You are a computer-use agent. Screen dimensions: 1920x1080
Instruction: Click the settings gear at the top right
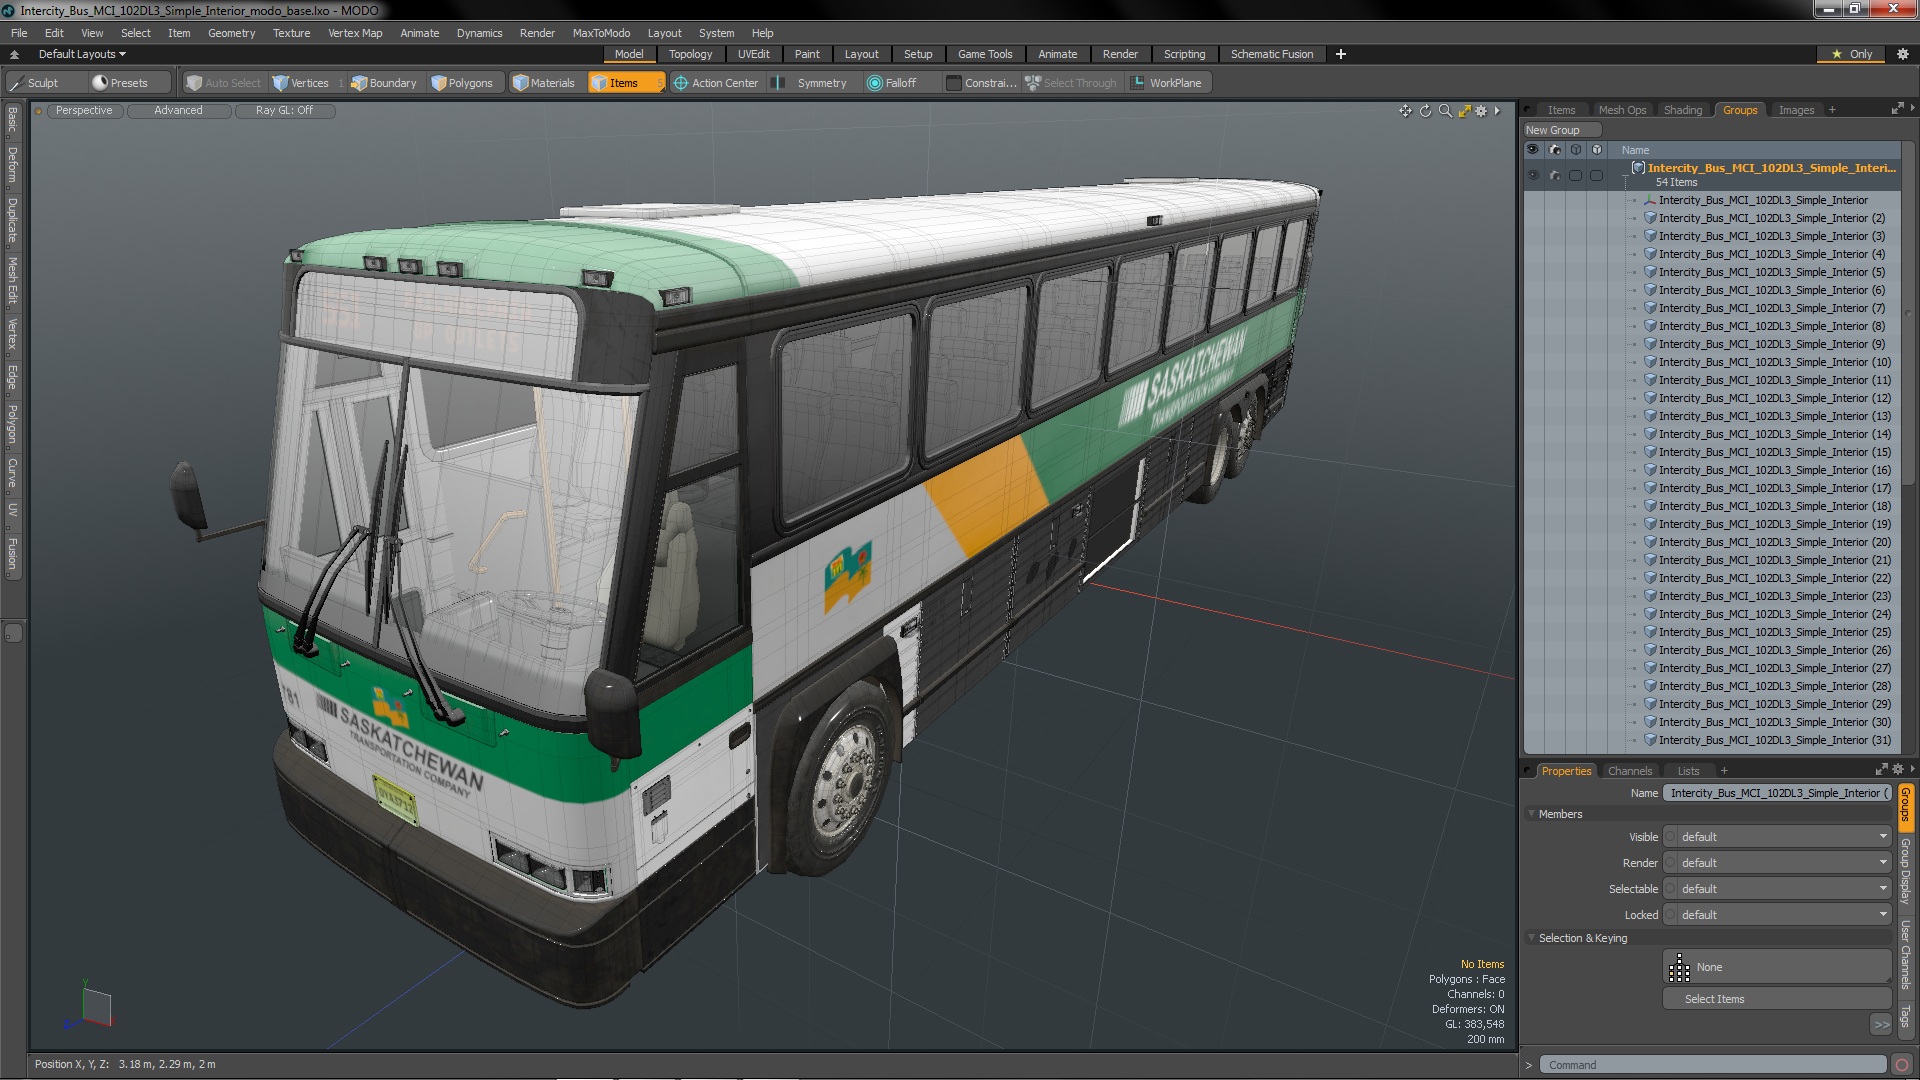(1902, 54)
